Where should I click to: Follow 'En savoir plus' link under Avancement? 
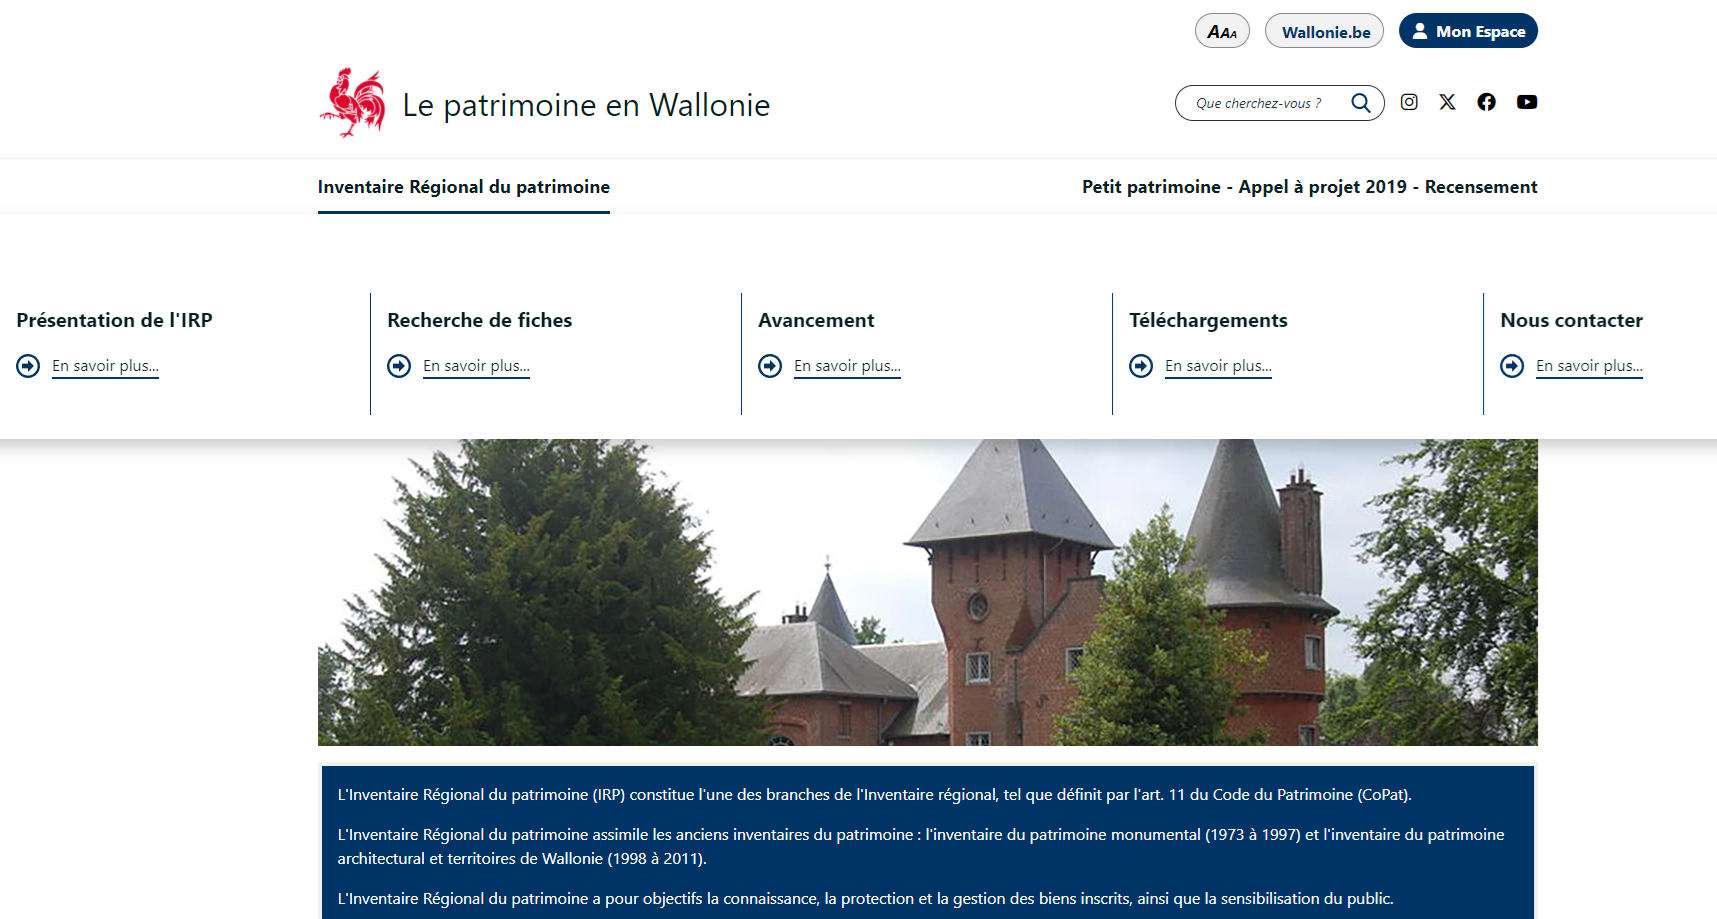point(847,366)
